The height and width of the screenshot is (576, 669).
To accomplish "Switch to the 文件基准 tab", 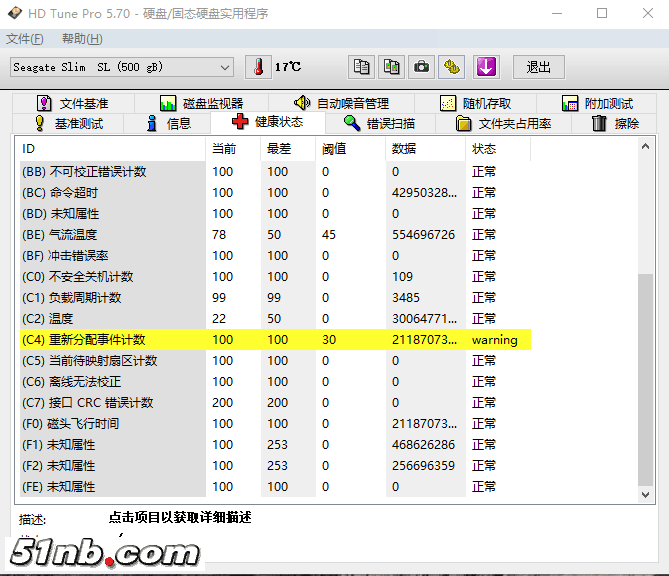I will coord(73,103).
